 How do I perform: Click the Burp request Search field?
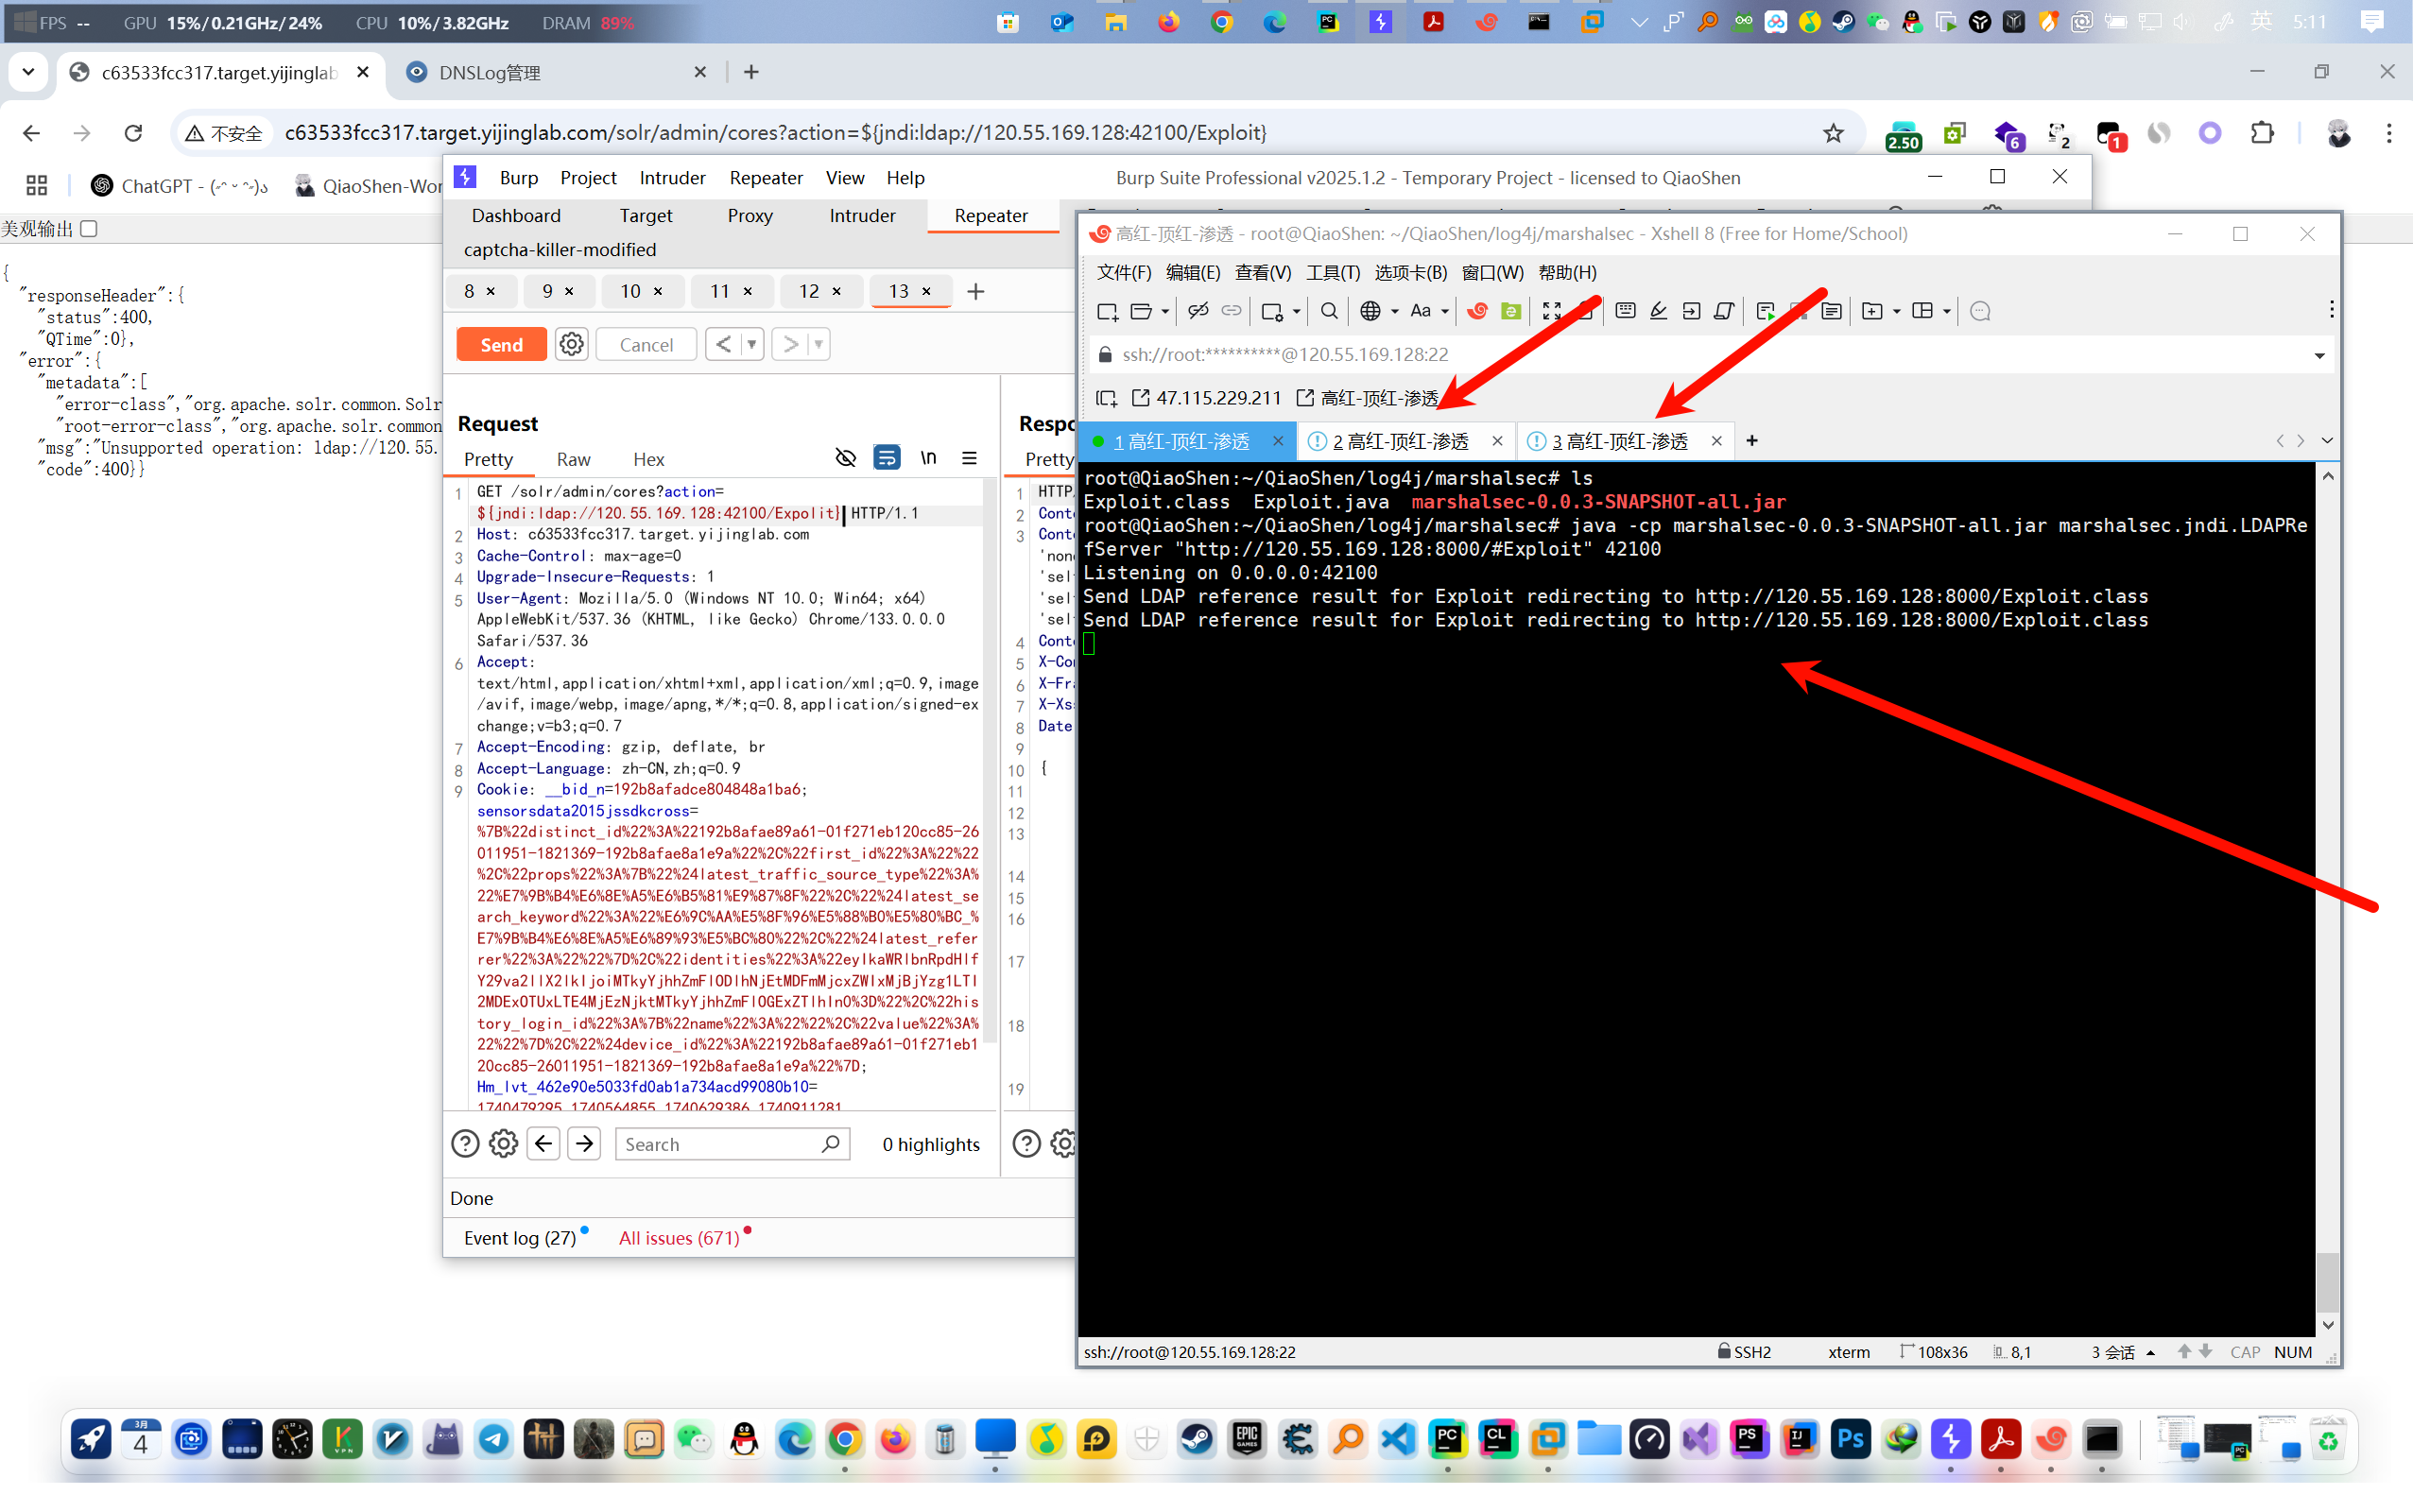[x=719, y=1144]
